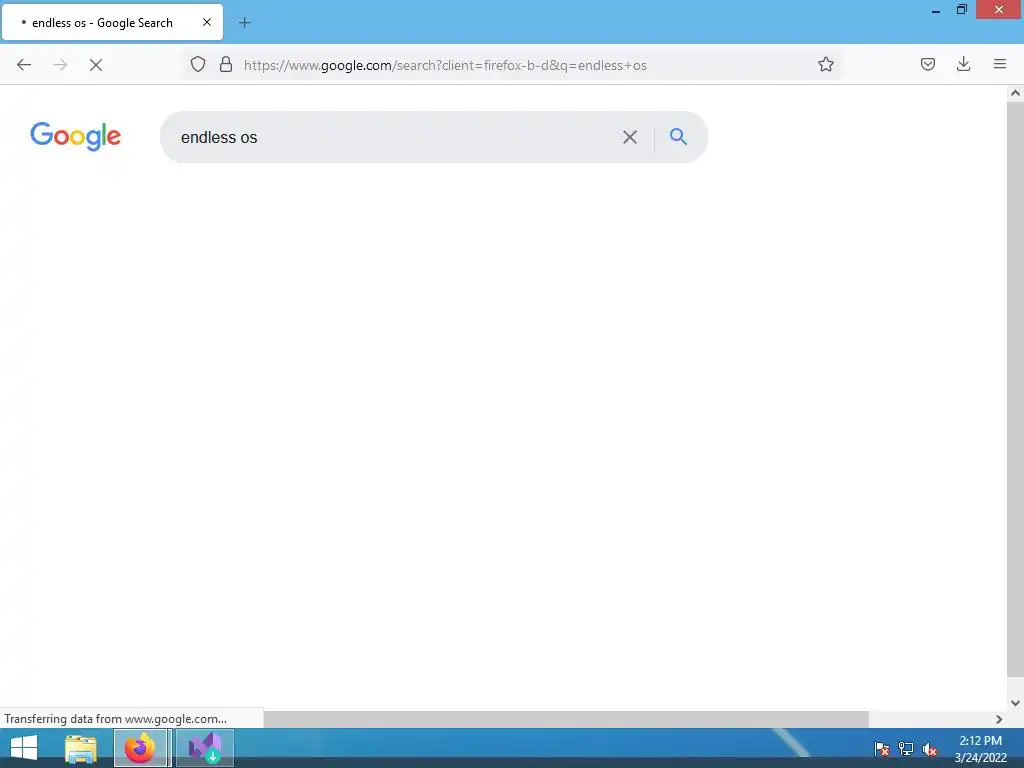Click the network tray icon

(x=906, y=748)
